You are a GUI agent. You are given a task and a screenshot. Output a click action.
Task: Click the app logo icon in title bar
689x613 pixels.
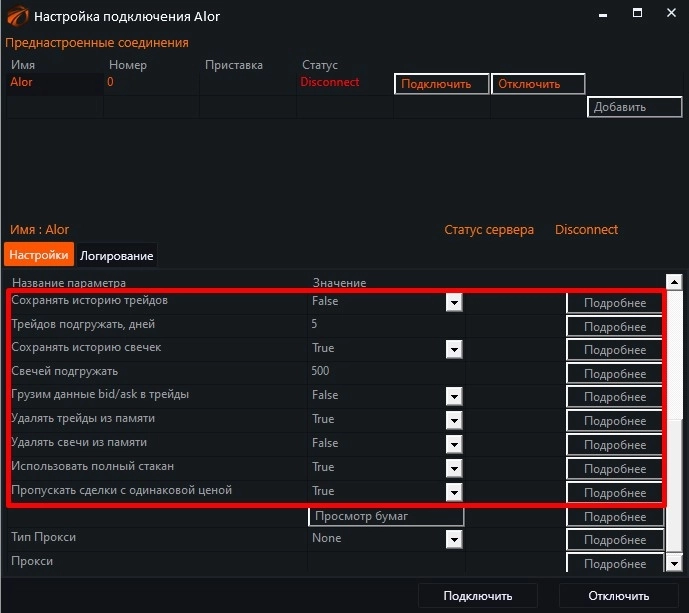point(17,16)
